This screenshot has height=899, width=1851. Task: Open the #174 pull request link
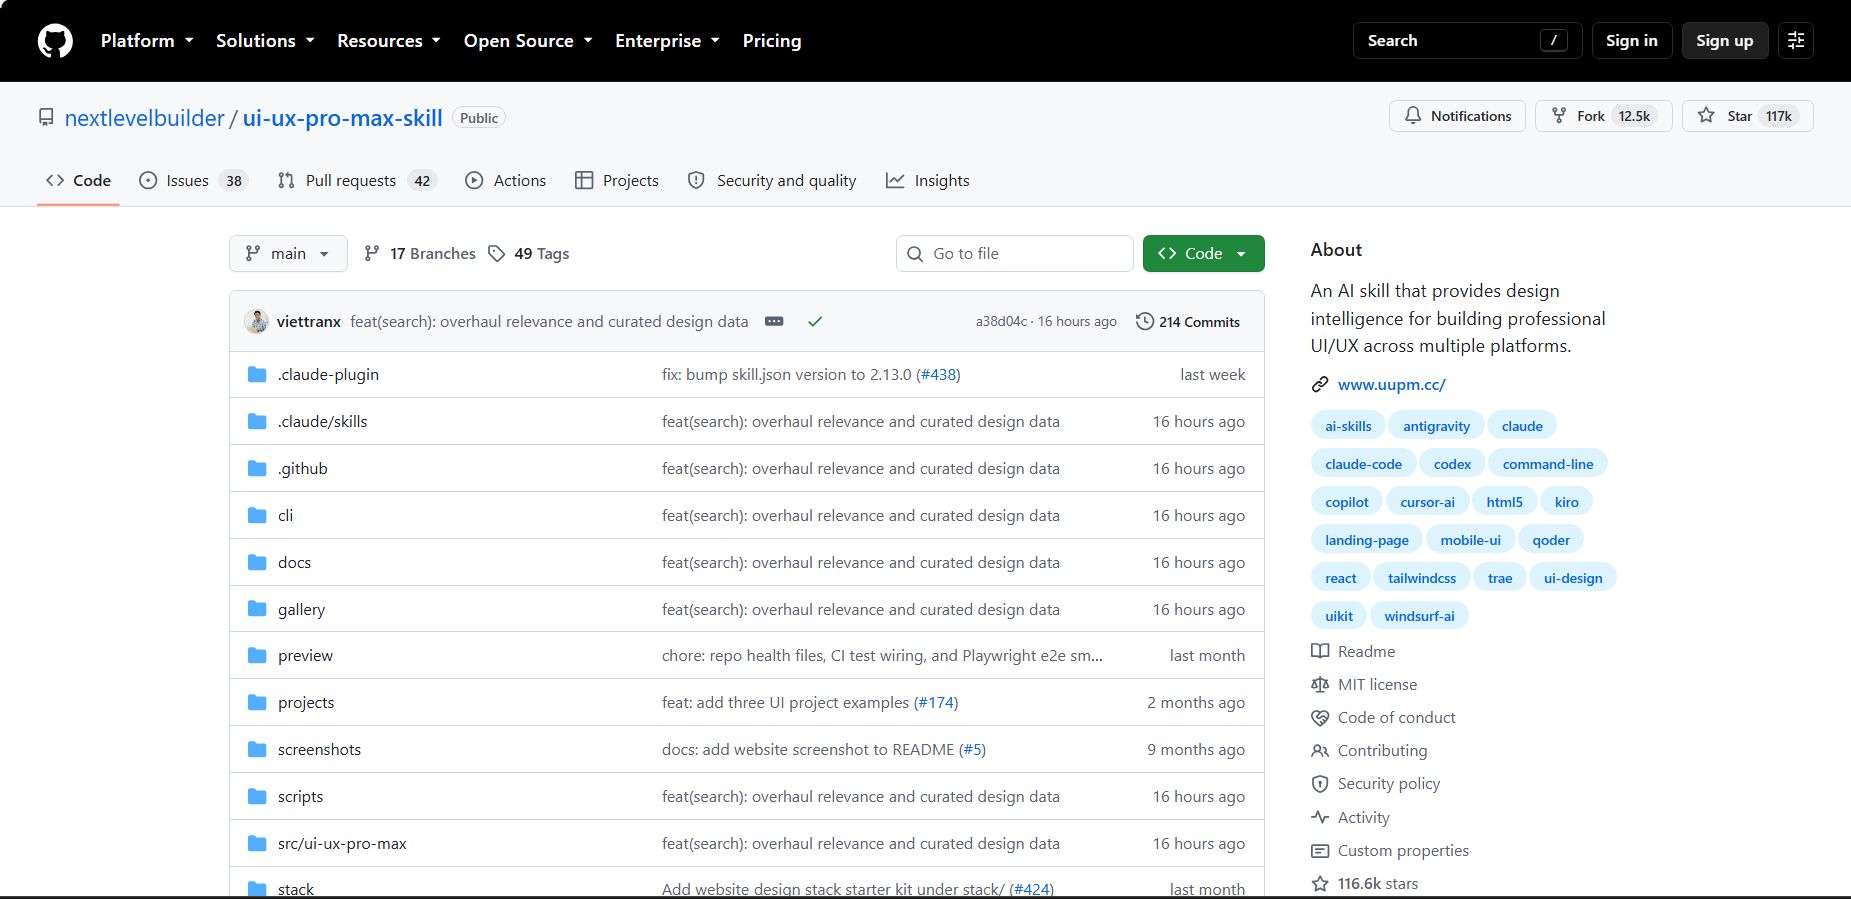click(936, 703)
